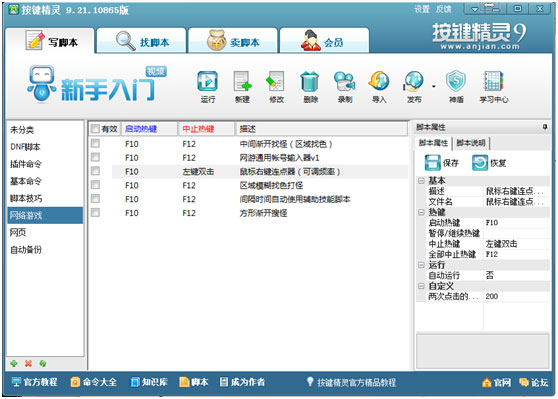The image size is (558, 399).
Task: Check the 网游通用帐号输入器v1 checkbox
Action: 95,157
